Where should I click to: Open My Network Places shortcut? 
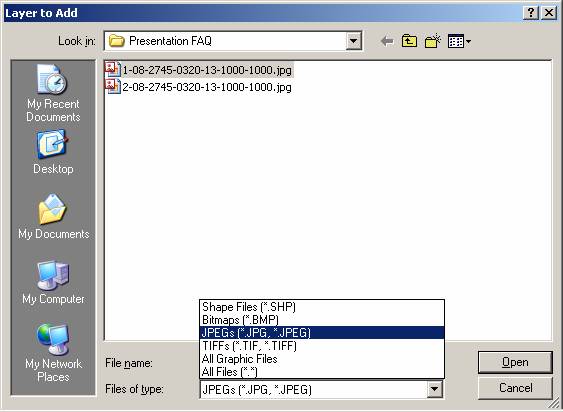tap(53, 353)
